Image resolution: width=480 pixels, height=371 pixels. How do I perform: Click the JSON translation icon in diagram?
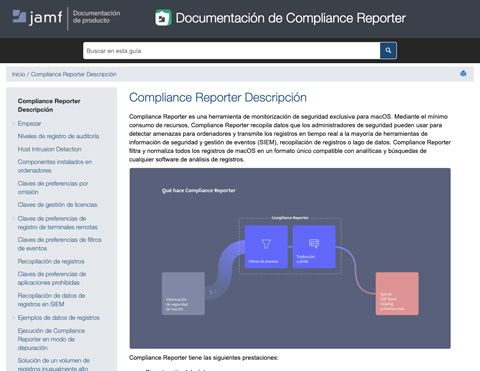314,244
